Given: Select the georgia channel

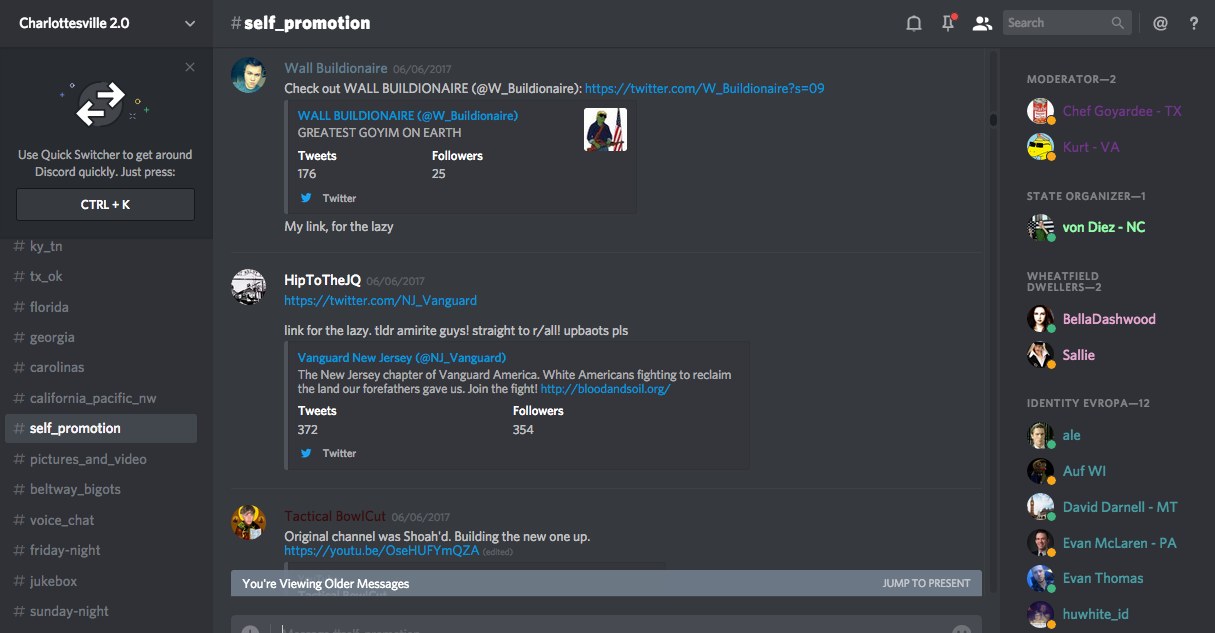Looking at the screenshot, I should tap(52, 337).
